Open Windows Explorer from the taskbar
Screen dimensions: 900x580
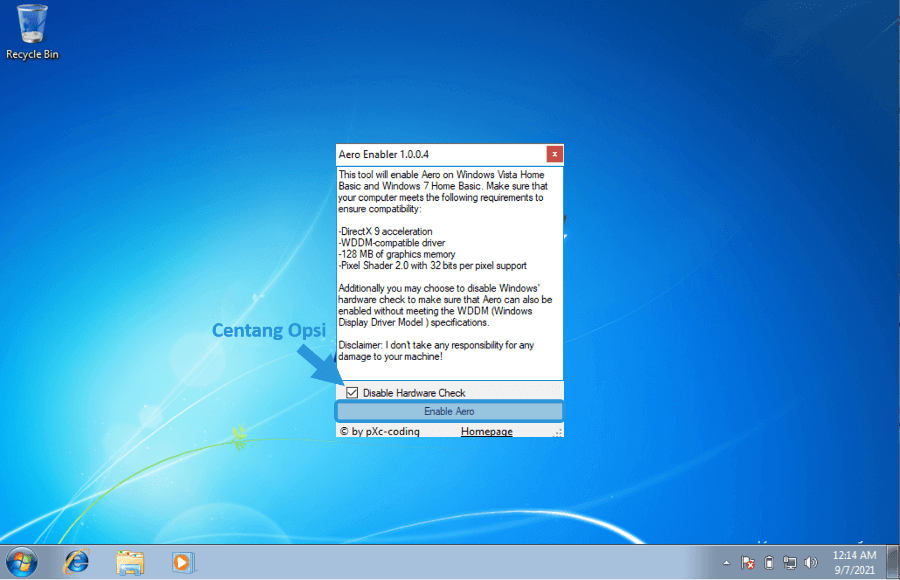tap(130, 562)
